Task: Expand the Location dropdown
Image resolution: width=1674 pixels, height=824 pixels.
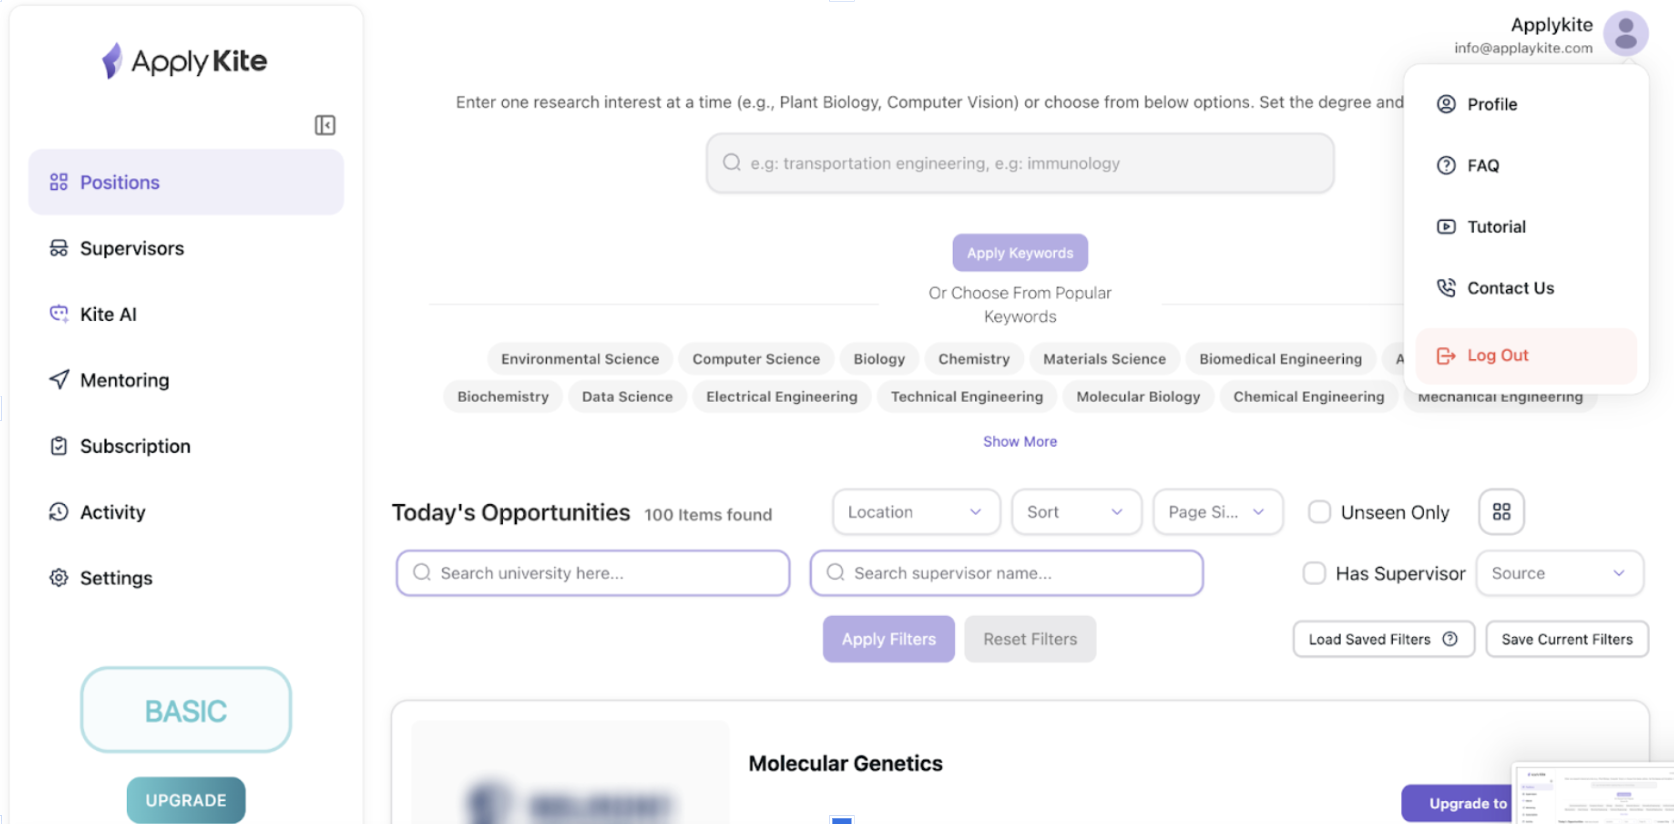Action: [916, 512]
